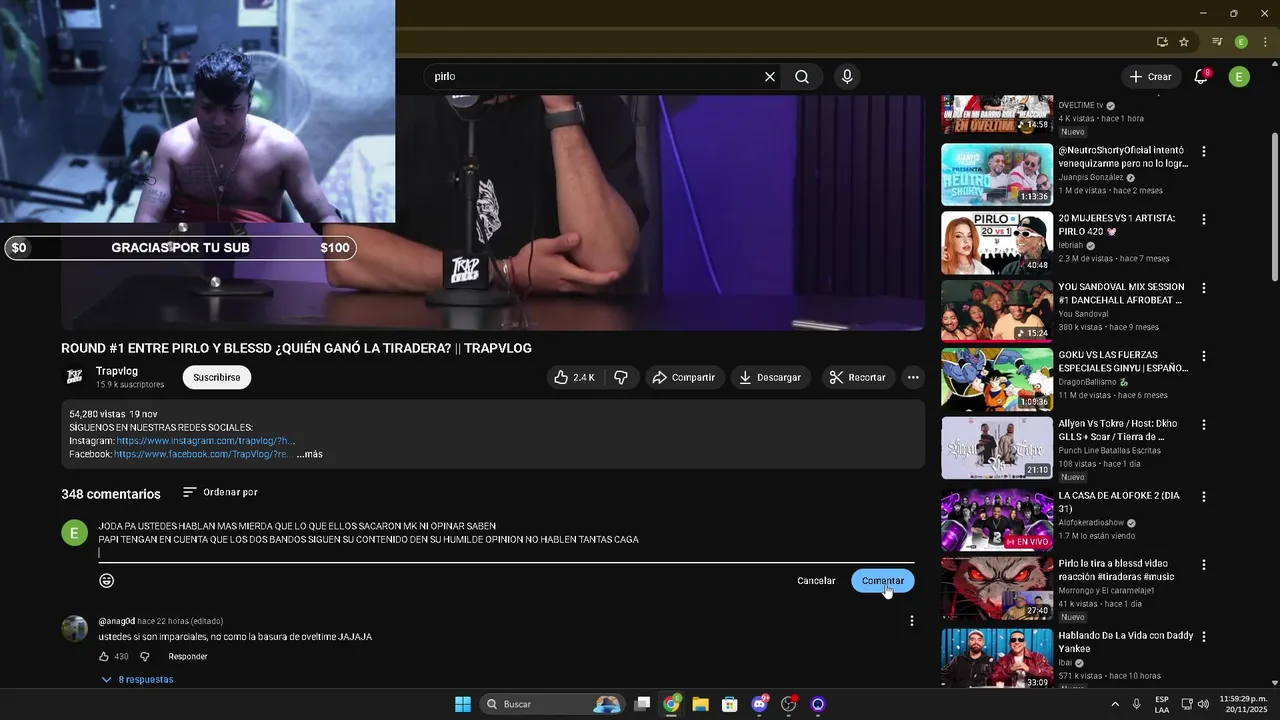Dislike the TrapVlog video
This screenshot has width=1280, height=720.
point(621,377)
